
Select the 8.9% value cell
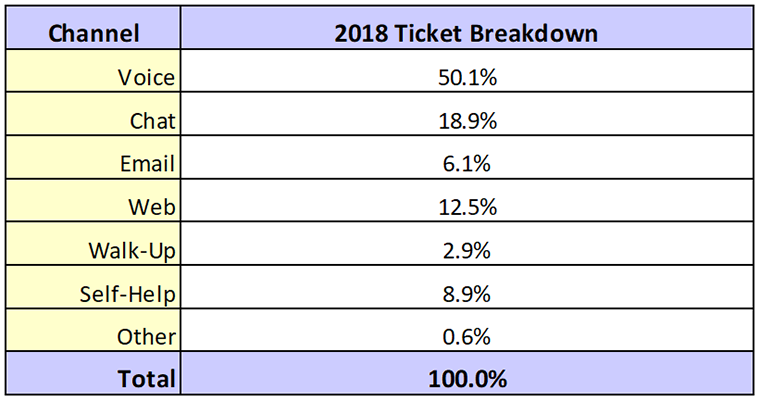[x=466, y=293]
